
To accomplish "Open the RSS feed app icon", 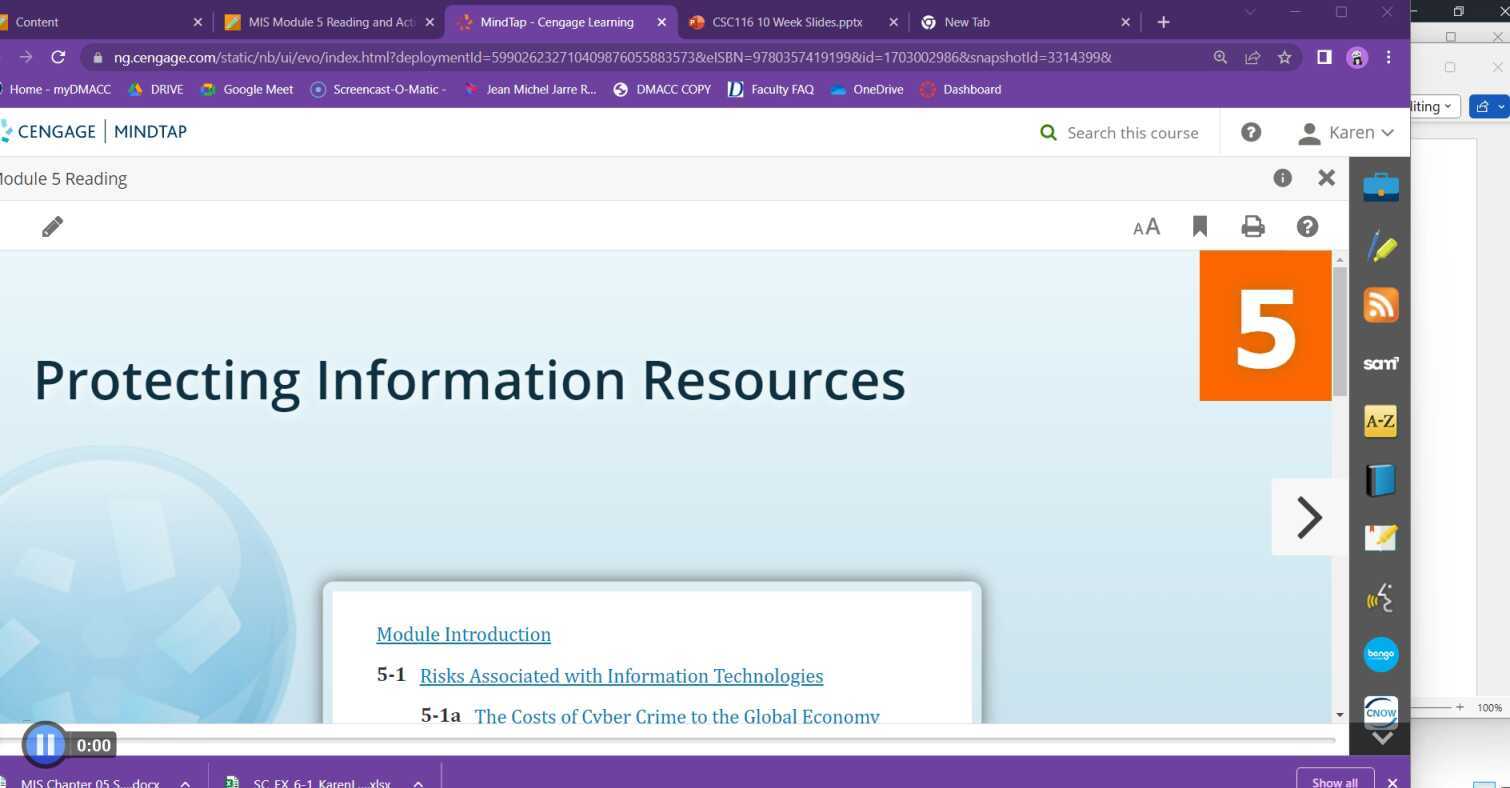I will click(x=1380, y=305).
